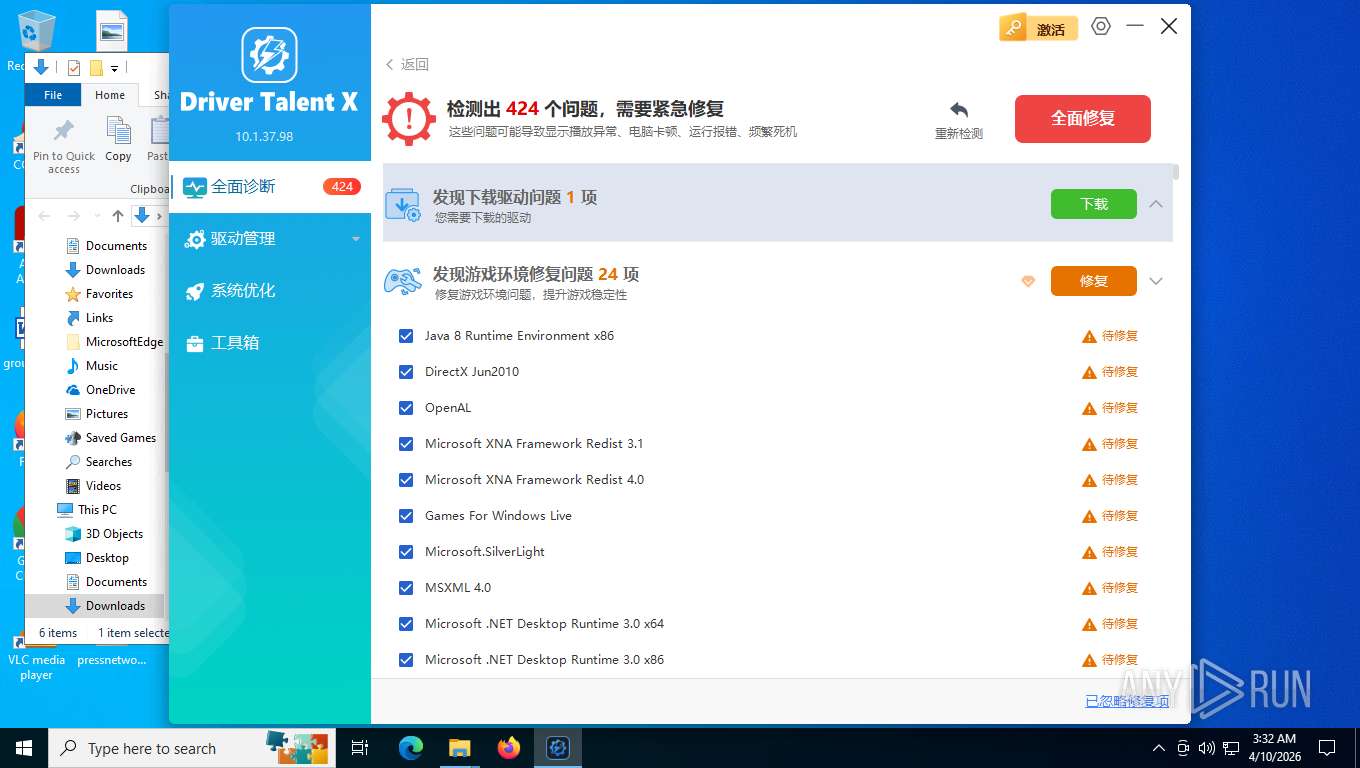This screenshot has height=768, width=1360.
Task: Open the 全面诊断 tab
Action: [x=270, y=187]
